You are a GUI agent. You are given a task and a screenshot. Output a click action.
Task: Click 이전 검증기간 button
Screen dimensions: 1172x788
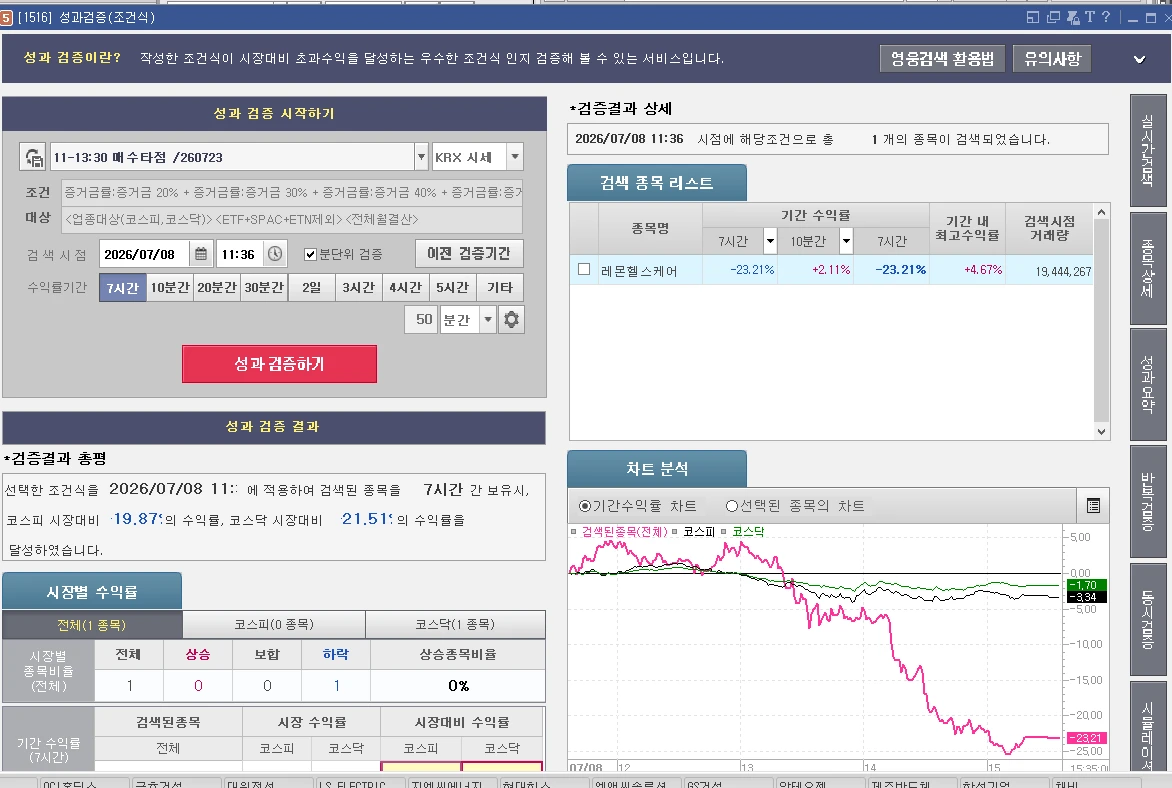(469, 253)
